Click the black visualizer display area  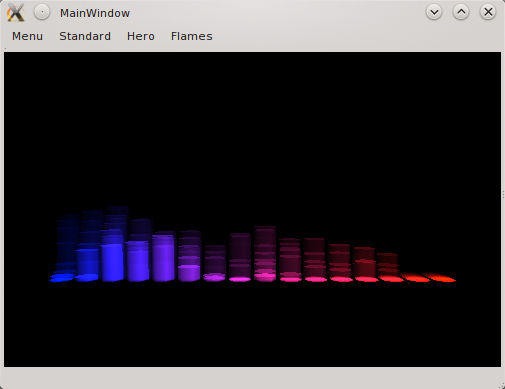pyautogui.click(x=252, y=209)
